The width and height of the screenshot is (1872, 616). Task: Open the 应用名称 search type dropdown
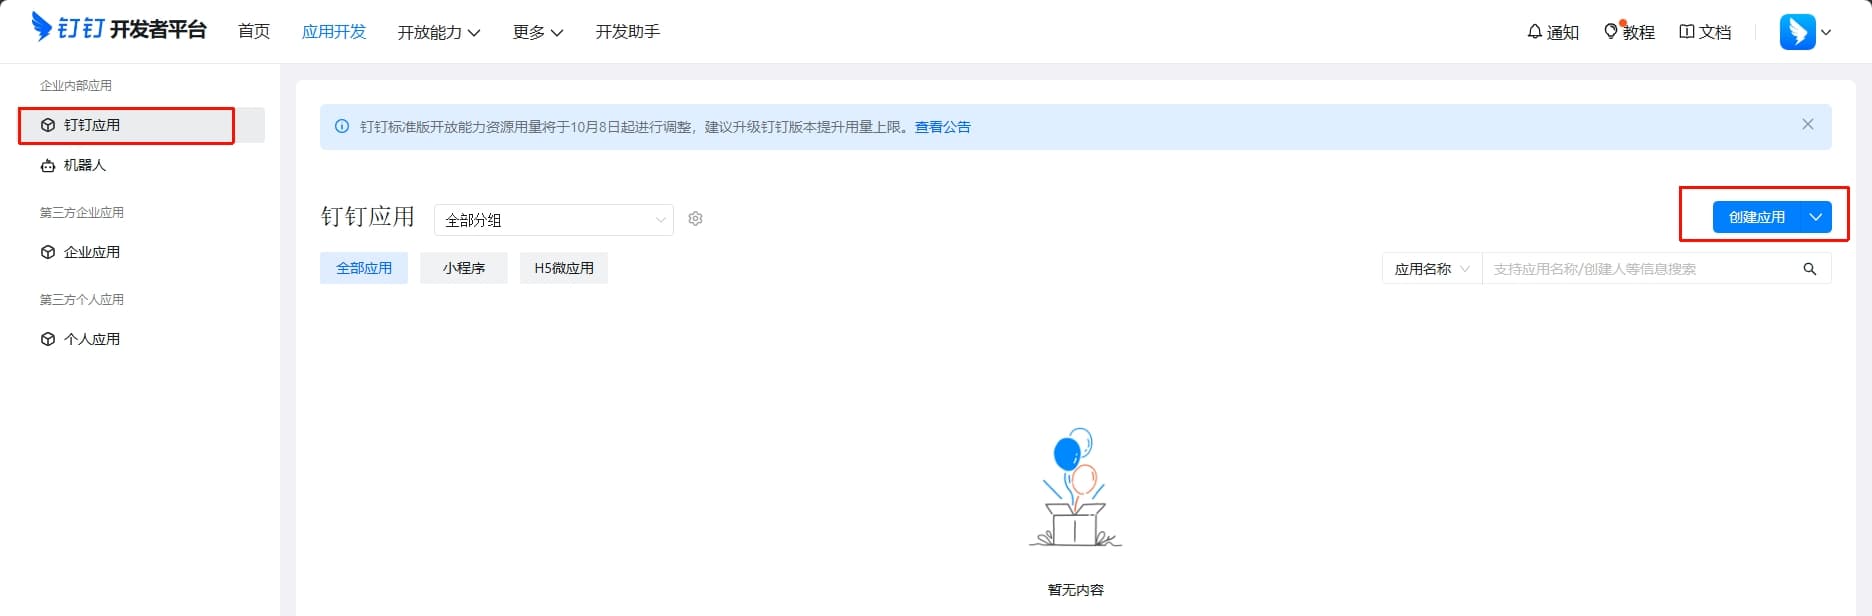point(1432,269)
